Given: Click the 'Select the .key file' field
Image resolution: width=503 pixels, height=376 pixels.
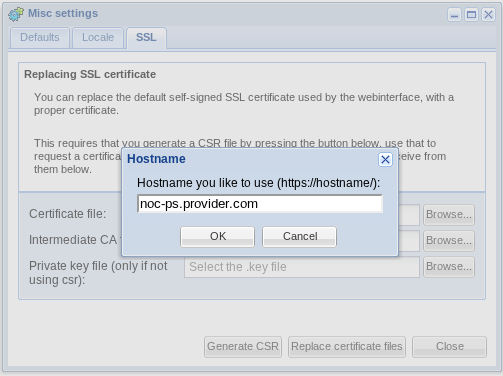Looking at the screenshot, I should point(302,267).
